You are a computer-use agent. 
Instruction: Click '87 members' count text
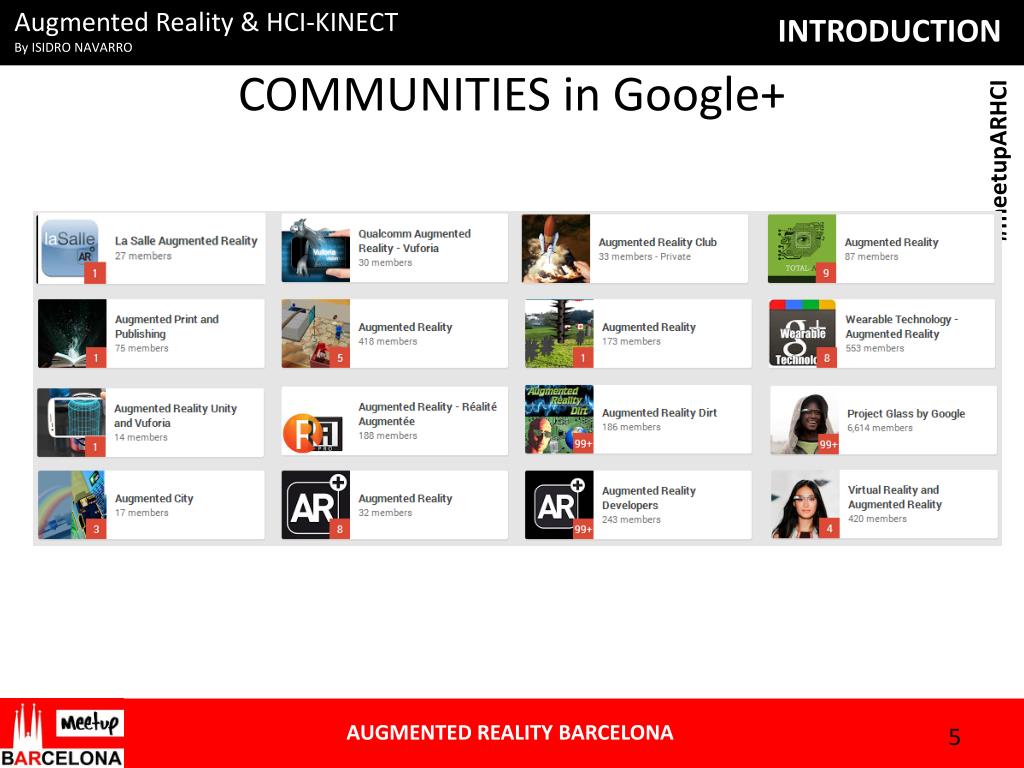(x=871, y=257)
